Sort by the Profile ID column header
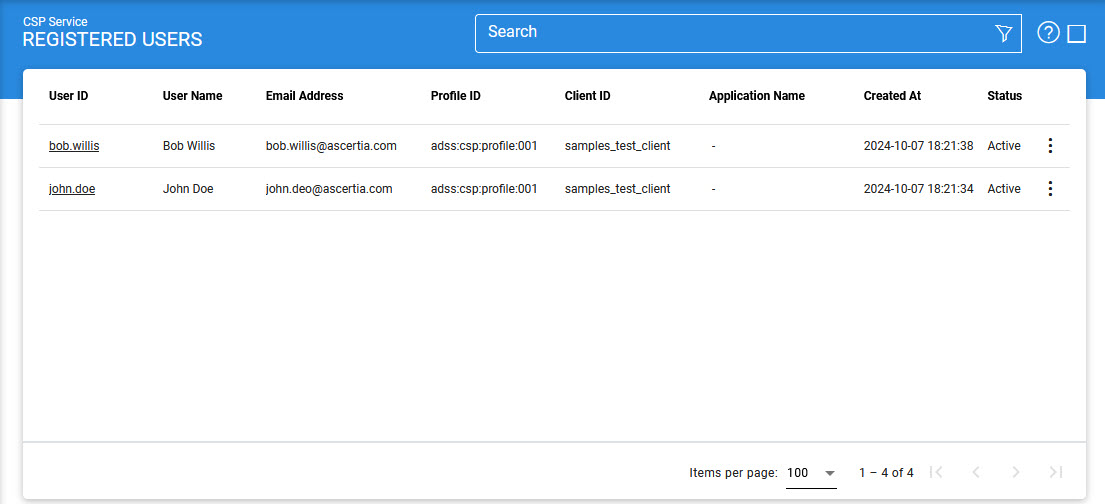Viewport: 1105px width, 504px height. [455, 96]
